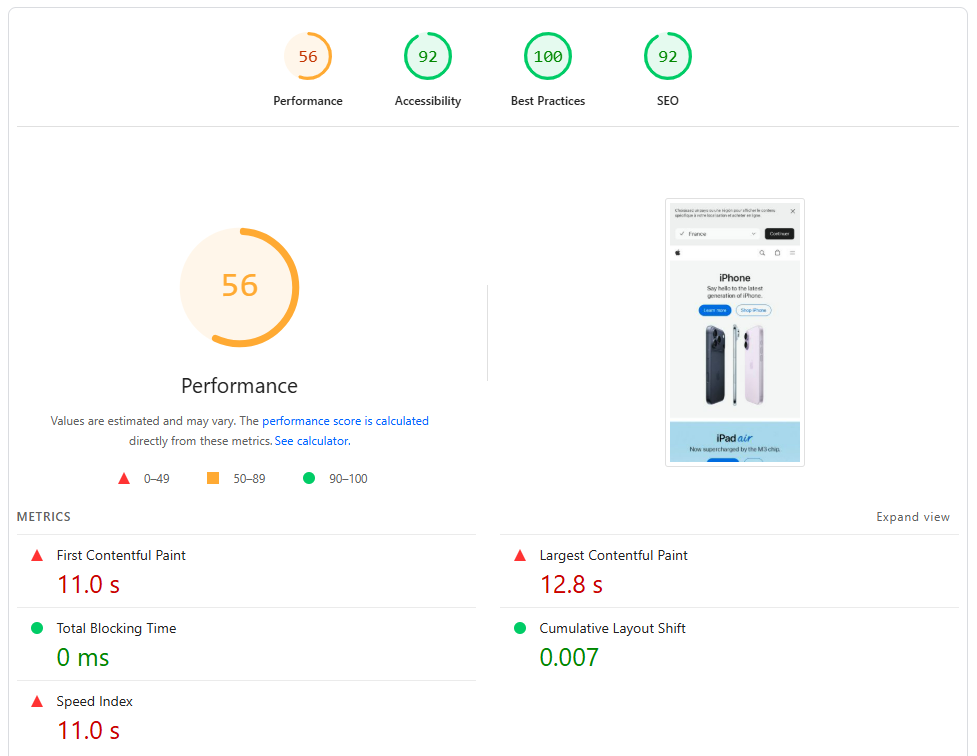Click the performance score is calculated link

[x=345, y=420]
